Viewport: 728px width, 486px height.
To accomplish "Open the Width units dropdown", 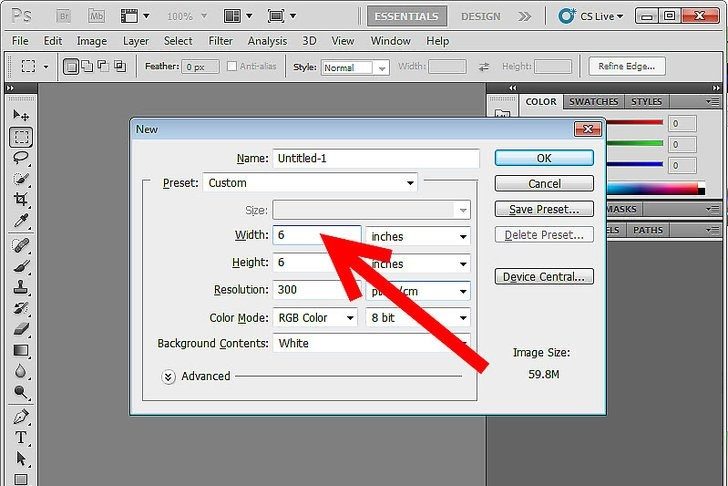I will (418, 237).
